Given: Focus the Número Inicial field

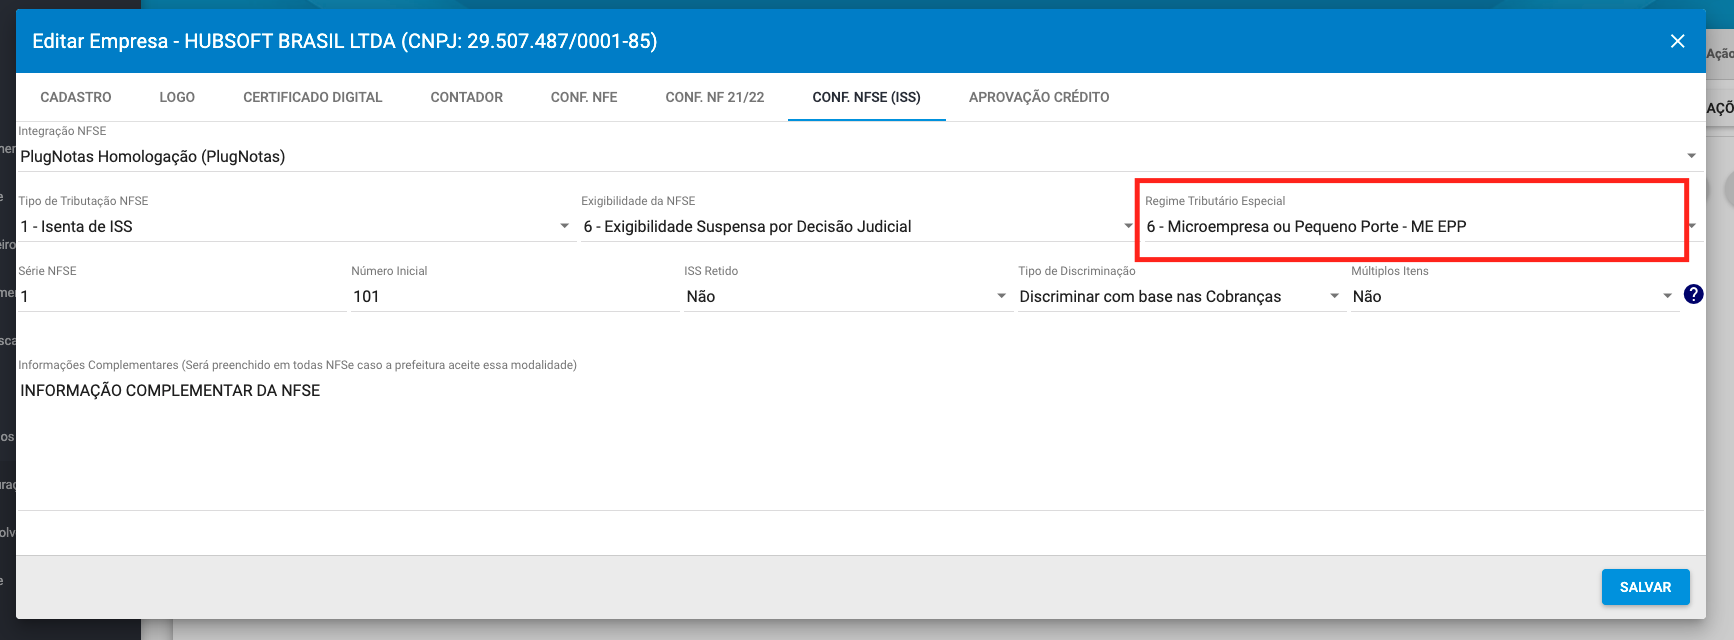Looking at the screenshot, I should point(513,296).
